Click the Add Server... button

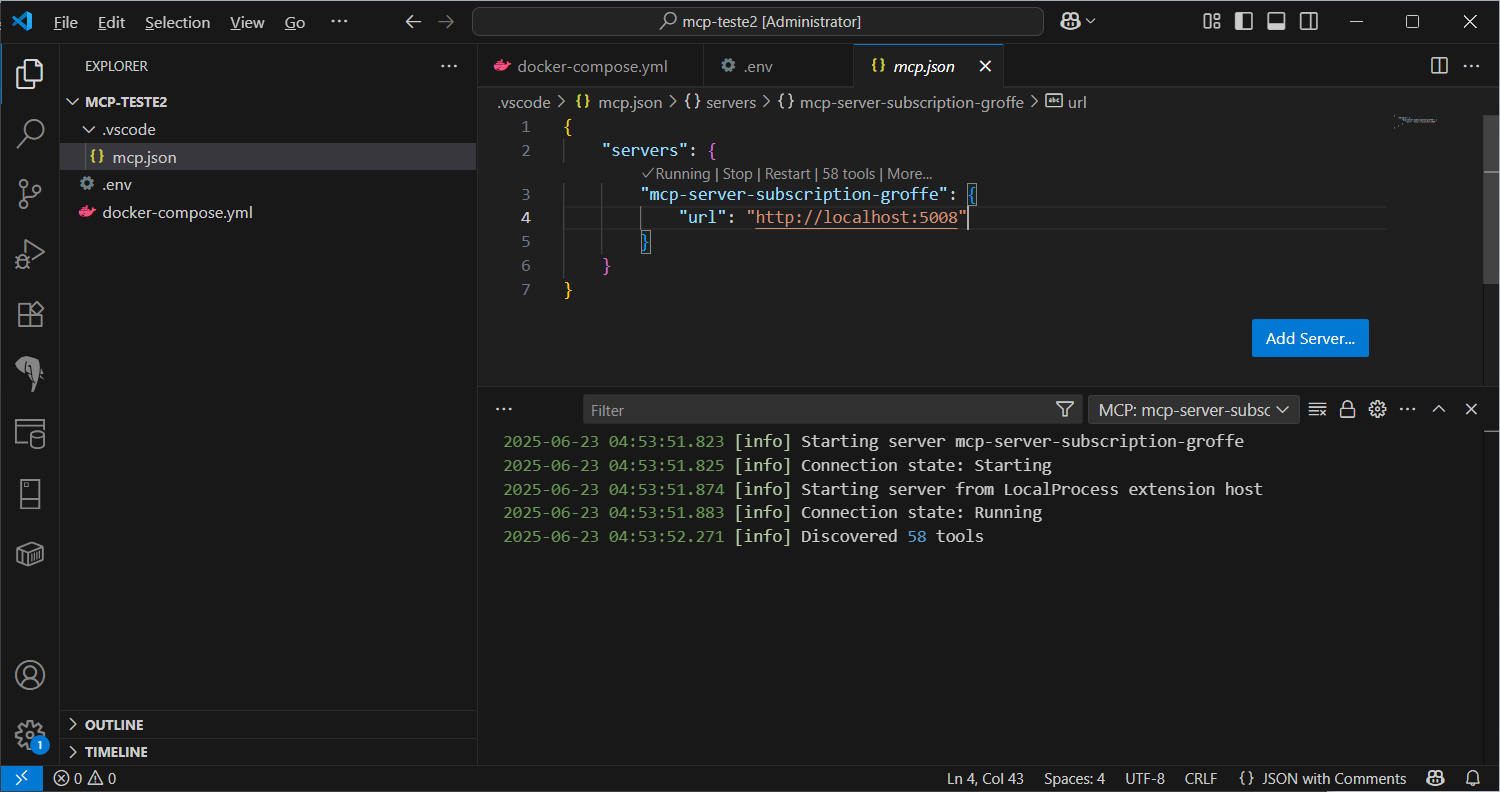pos(1309,338)
